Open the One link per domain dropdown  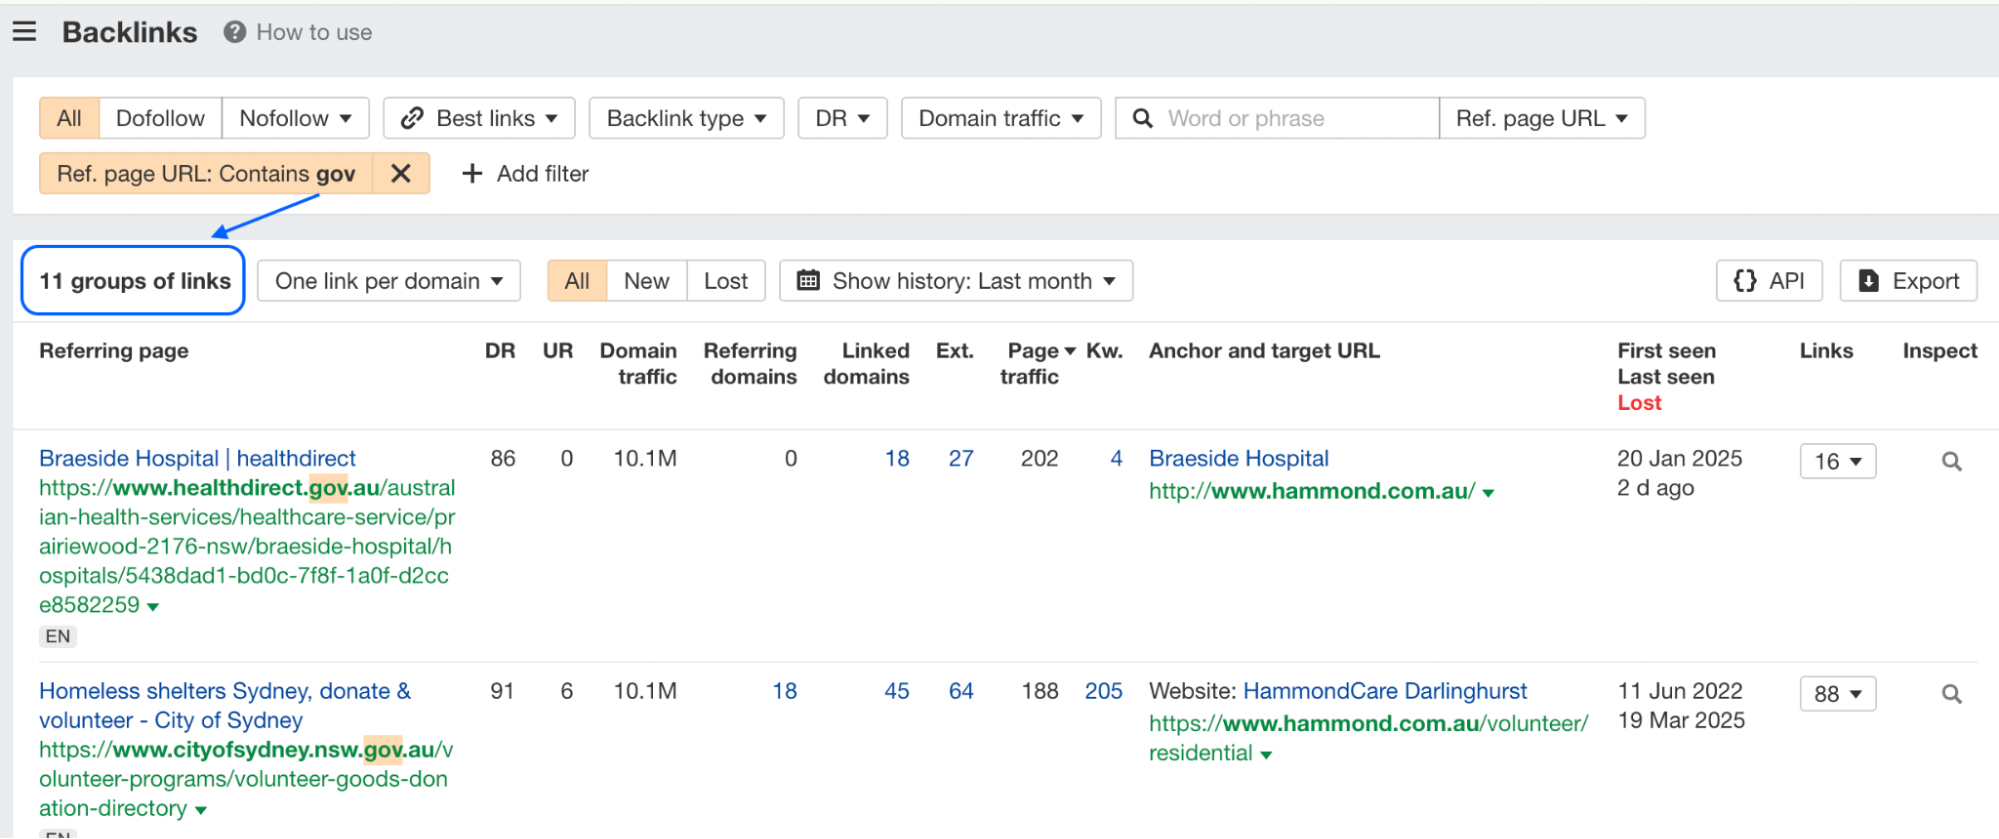(389, 281)
